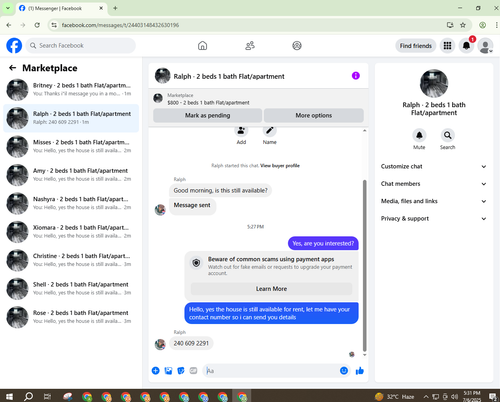This screenshot has height=402, width=500.
Task: Reload the page in browser
Action: point(37,25)
